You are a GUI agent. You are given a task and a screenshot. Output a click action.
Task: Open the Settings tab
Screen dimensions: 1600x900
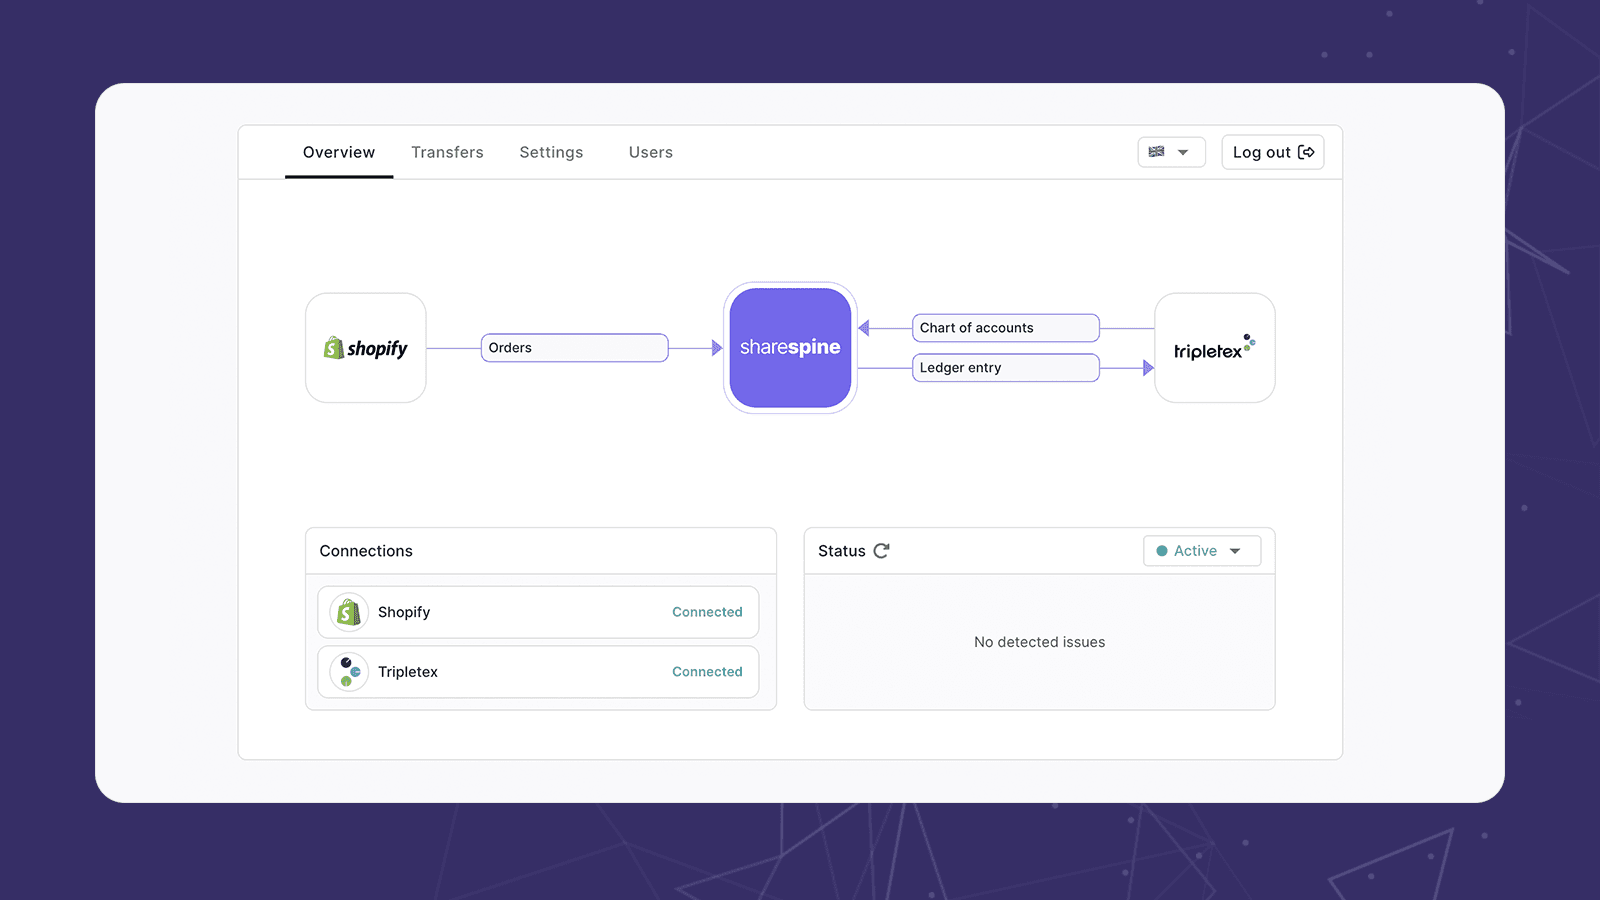click(x=551, y=152)
